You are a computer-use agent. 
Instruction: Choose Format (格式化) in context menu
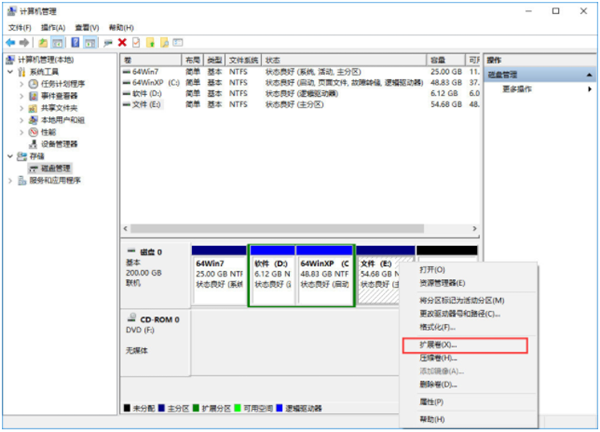coord(436,327)
